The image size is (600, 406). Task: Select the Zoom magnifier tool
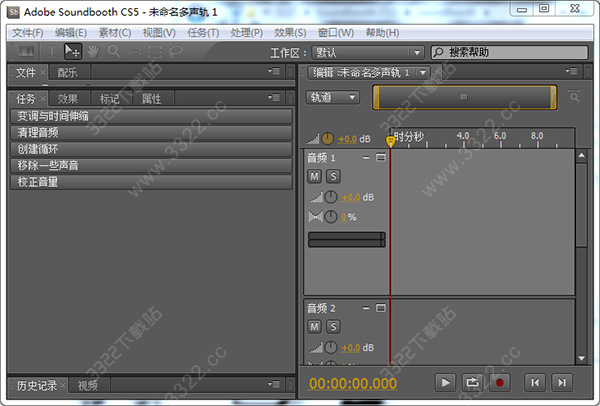tap(114, 51)
